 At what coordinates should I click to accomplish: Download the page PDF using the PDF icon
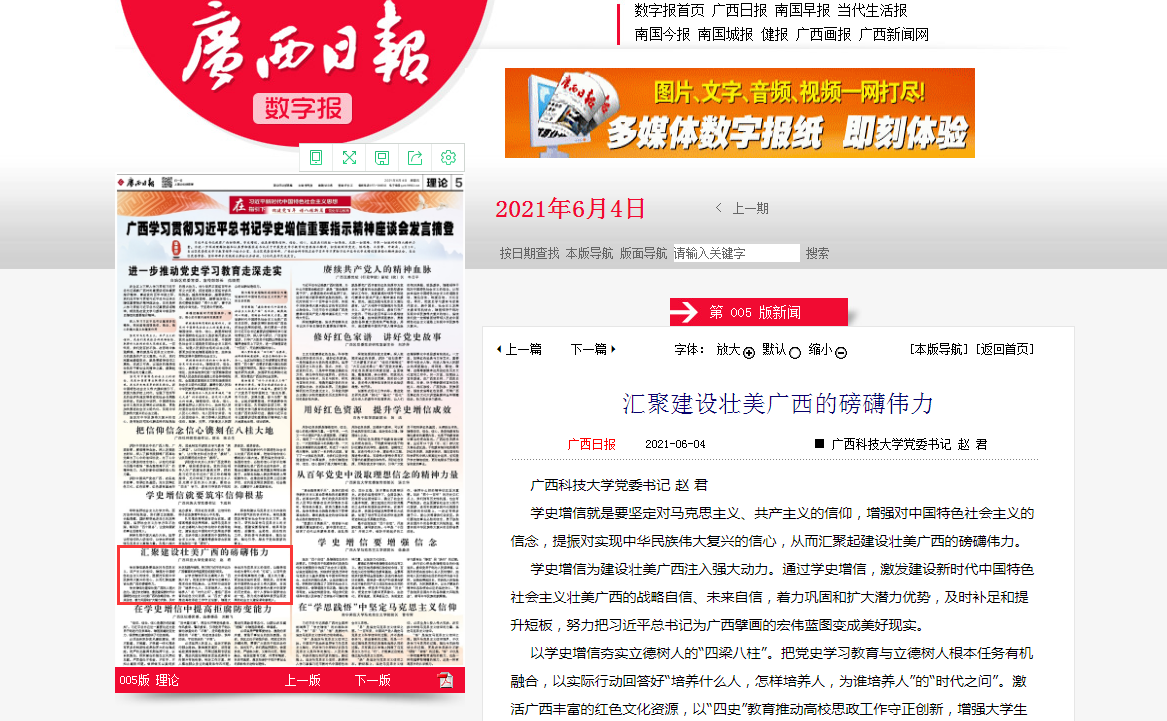tap(445, 680)
